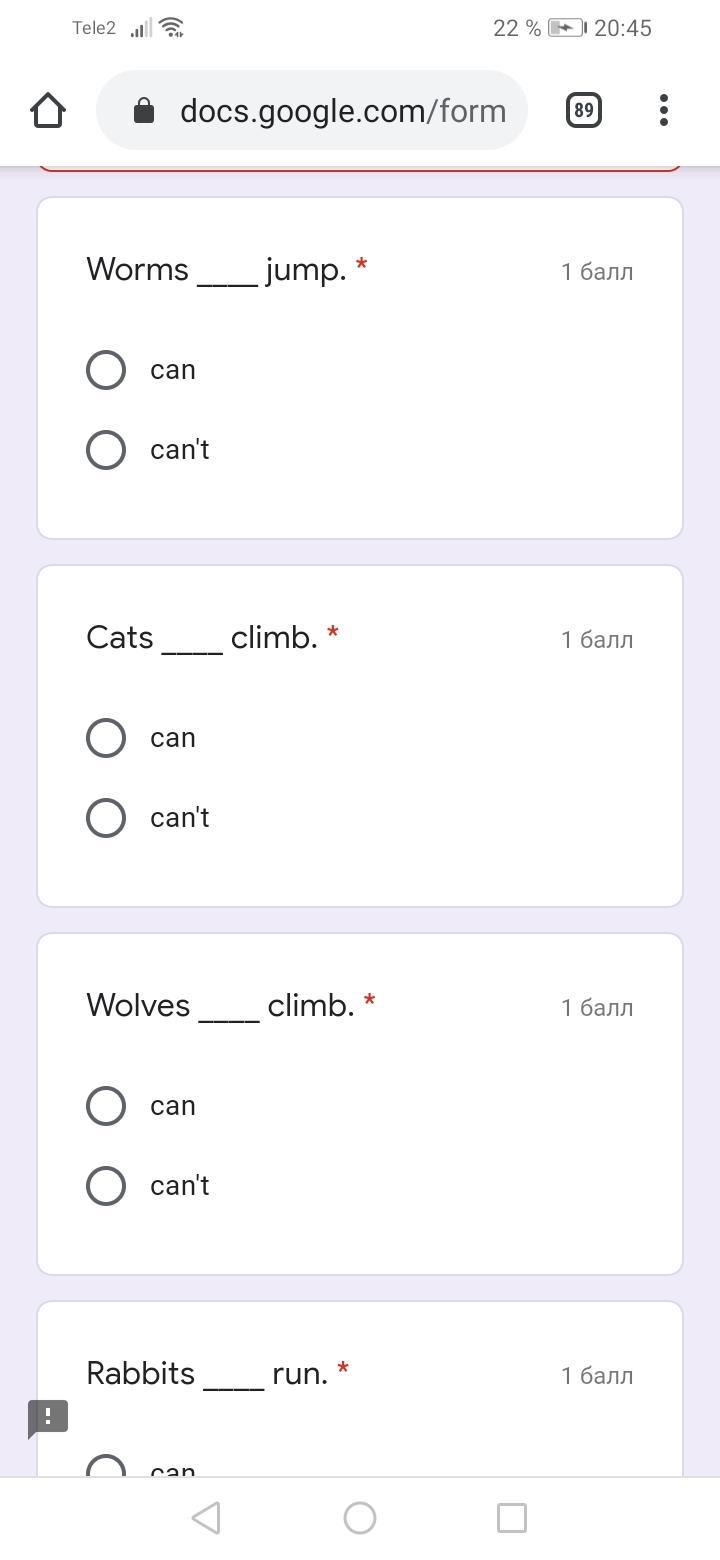Tap the browser home icon
This screenshot has height=1560, width=720.
48,110
